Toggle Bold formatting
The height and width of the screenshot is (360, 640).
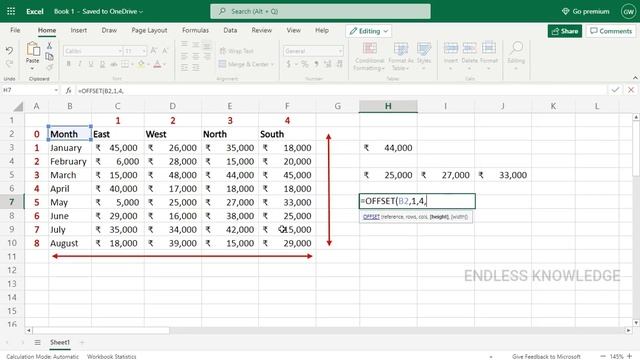point(69,64)
